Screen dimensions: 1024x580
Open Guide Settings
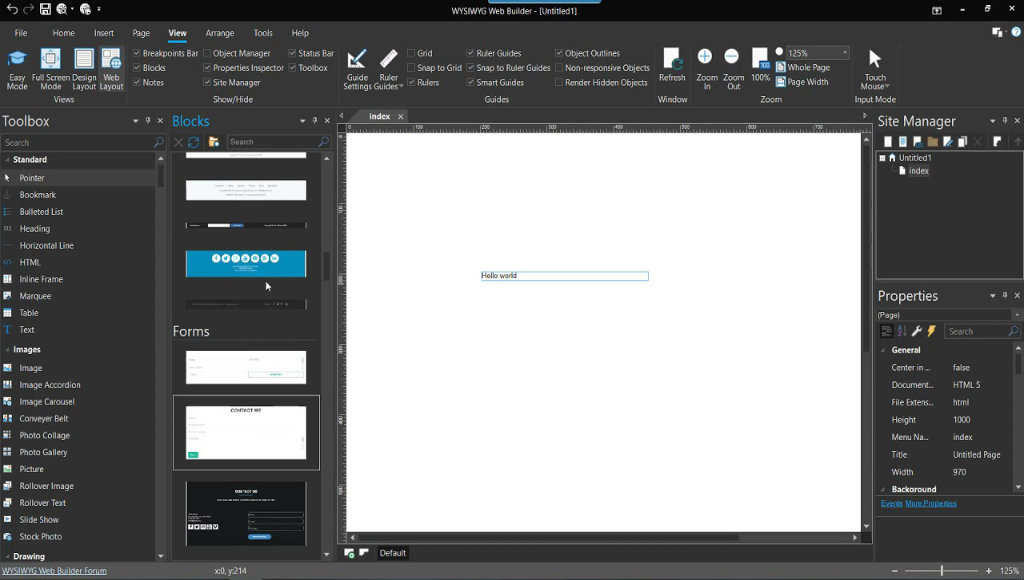357,69
